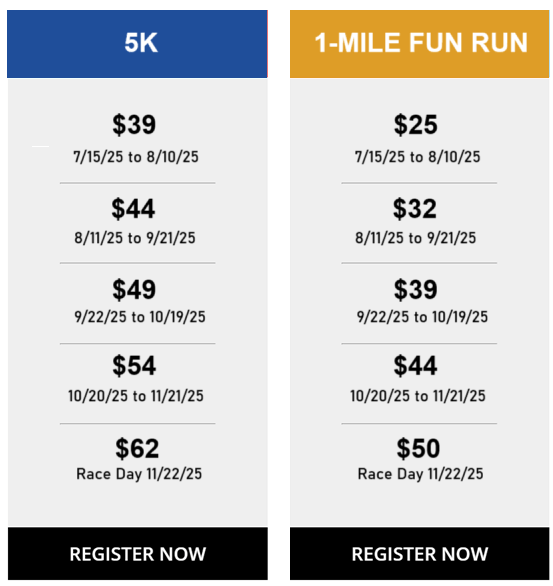Click REGISTER NOW under the 5K column
The image size is (553, 586).
138,553
